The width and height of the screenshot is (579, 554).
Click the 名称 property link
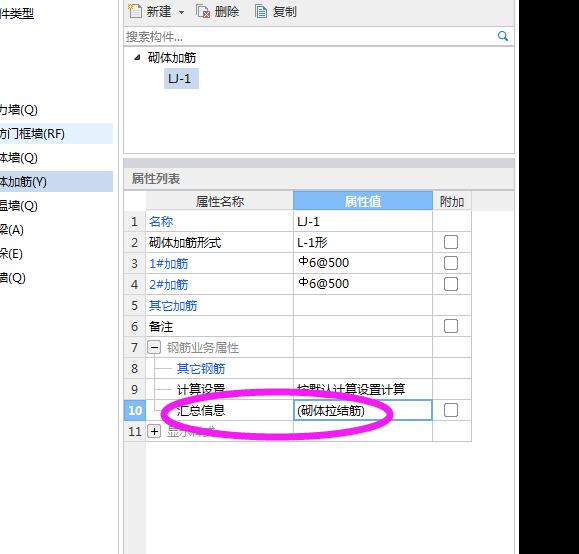point(161,221)
